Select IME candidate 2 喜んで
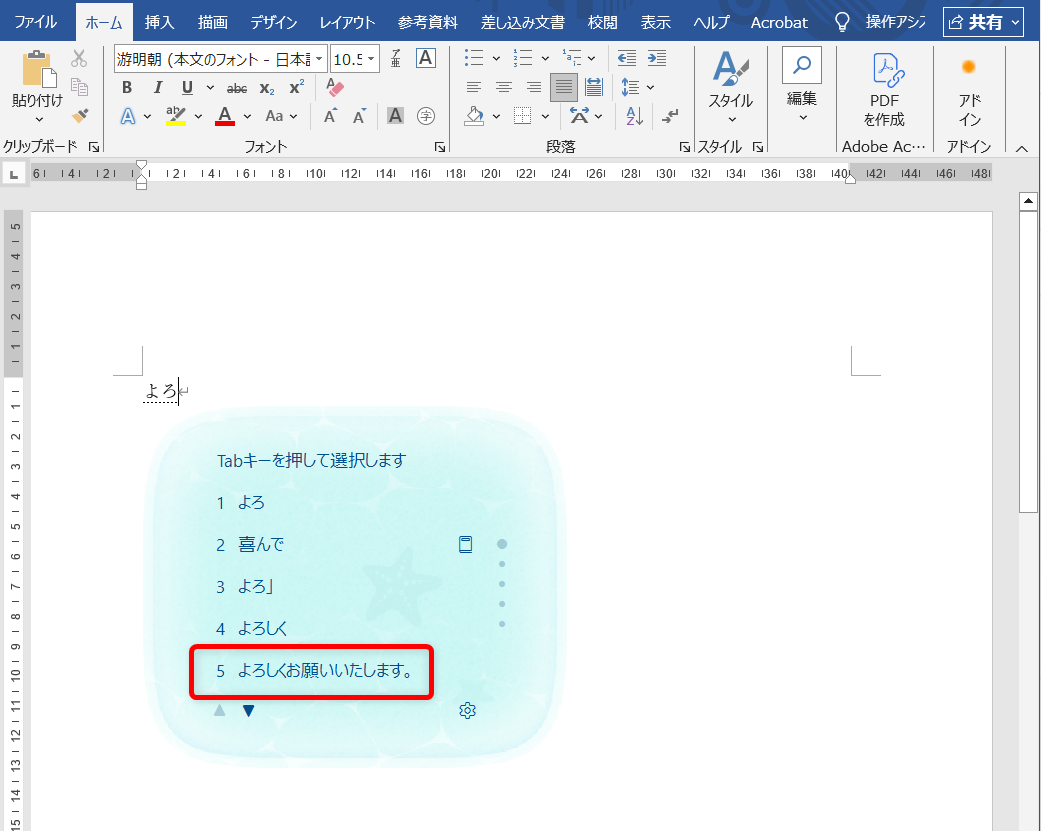 pos(250,545)
